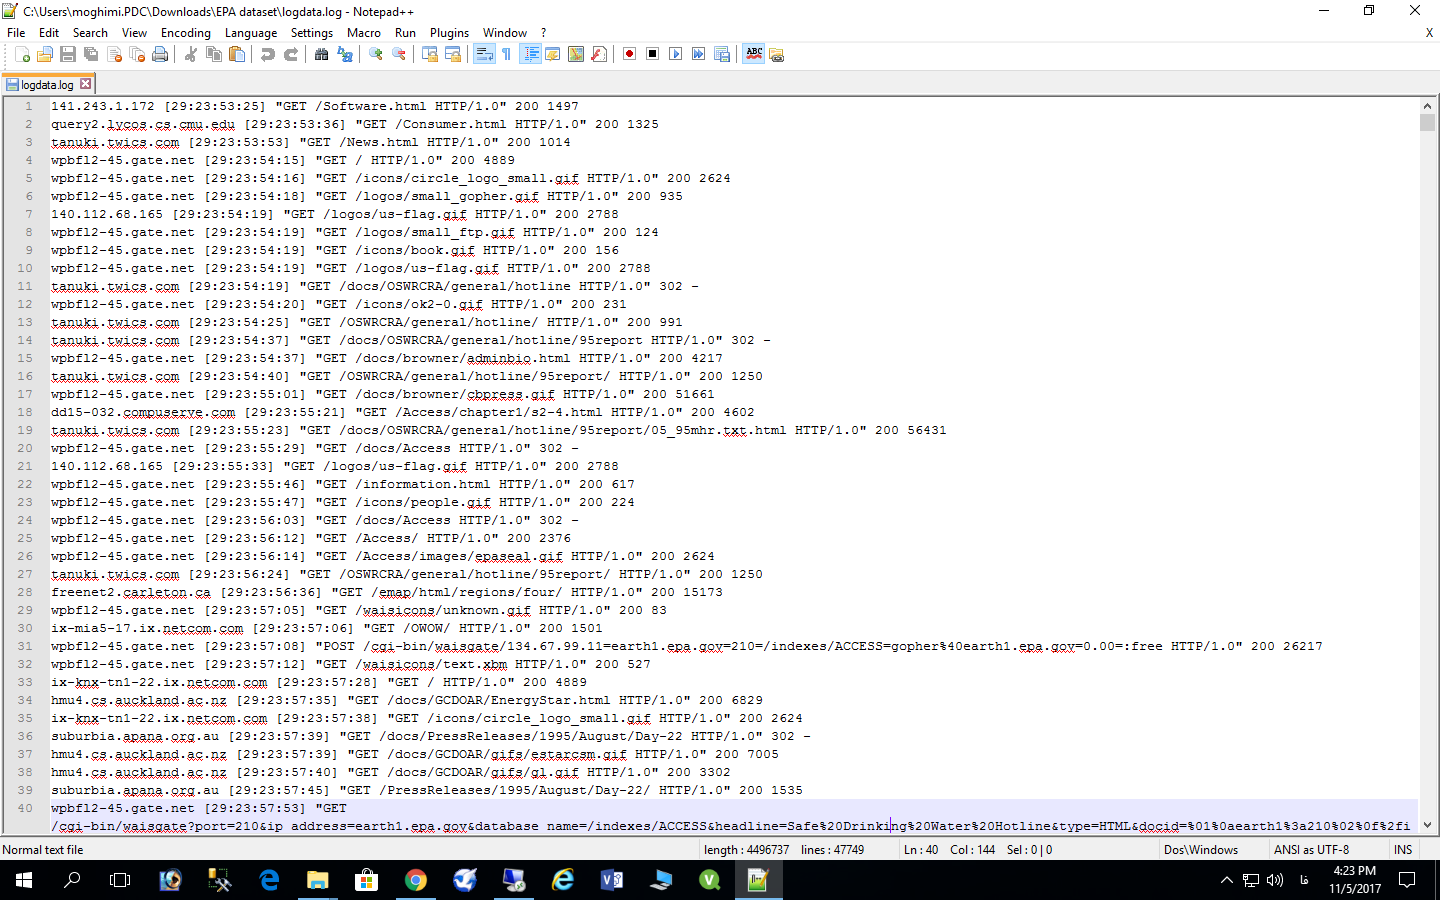Click the Cut scissors icon
Image resolution: width=1440 pixels, height=900 pixels.
click(190, 54)
